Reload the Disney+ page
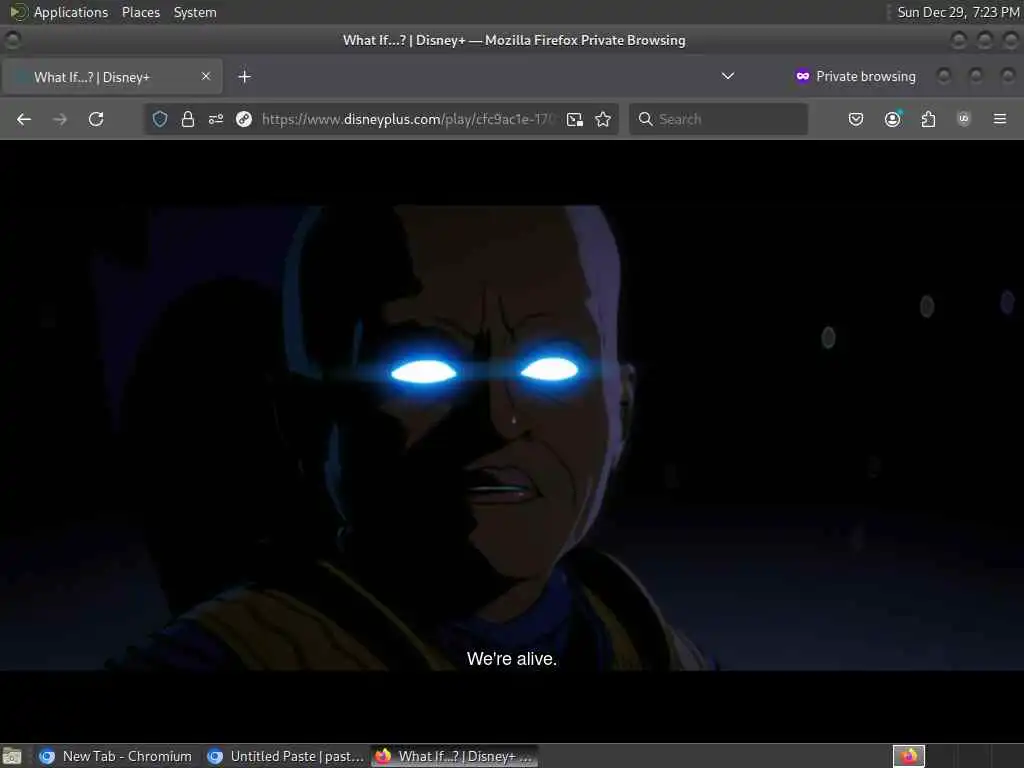The height and width of the screenshot is (768, 1024). tap(96, 119)
